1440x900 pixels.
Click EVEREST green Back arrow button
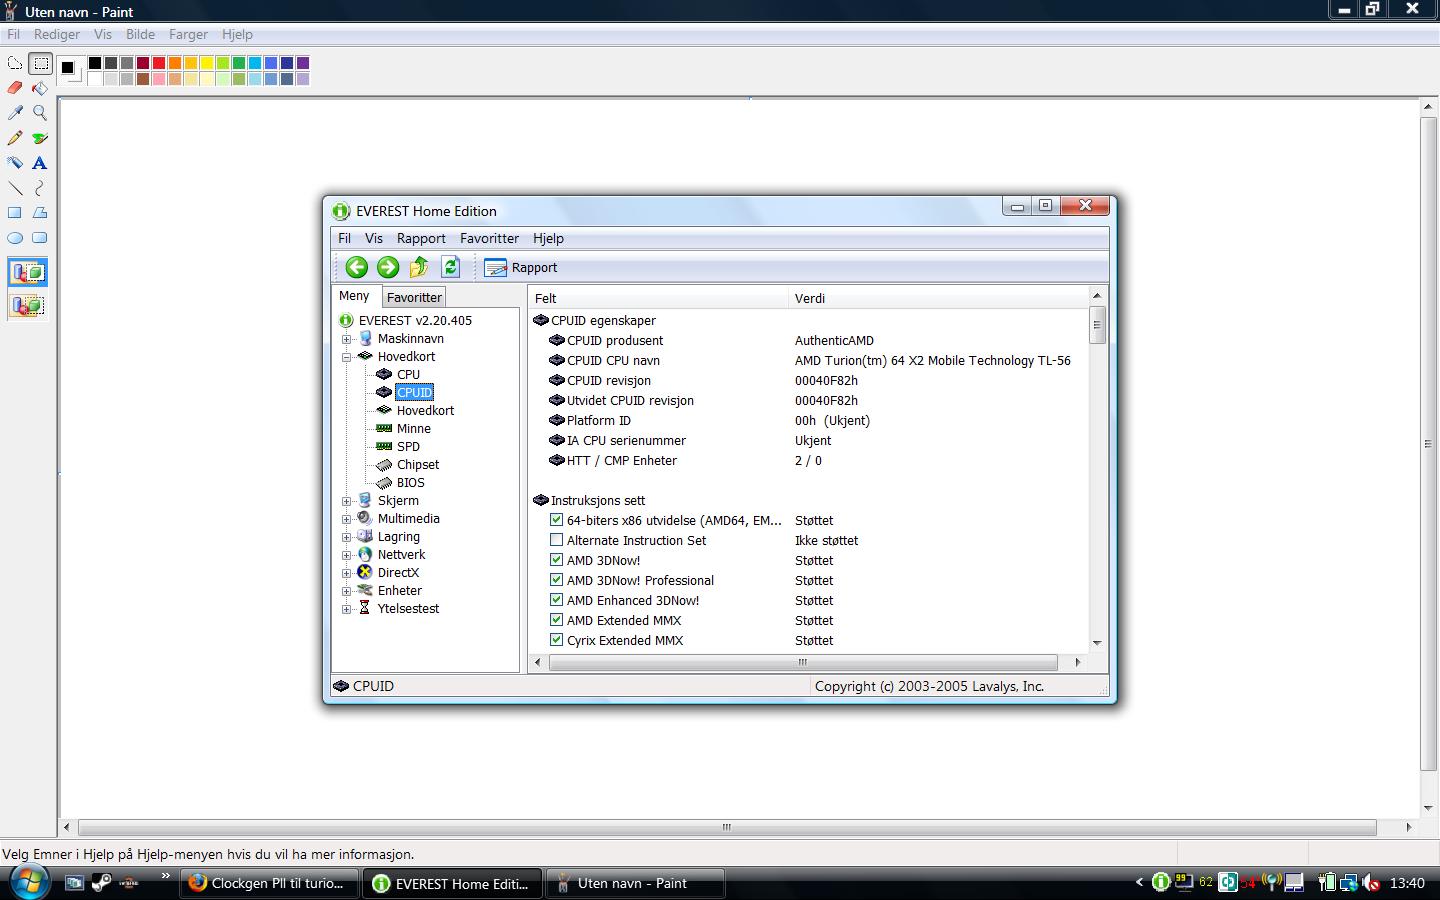357,267
